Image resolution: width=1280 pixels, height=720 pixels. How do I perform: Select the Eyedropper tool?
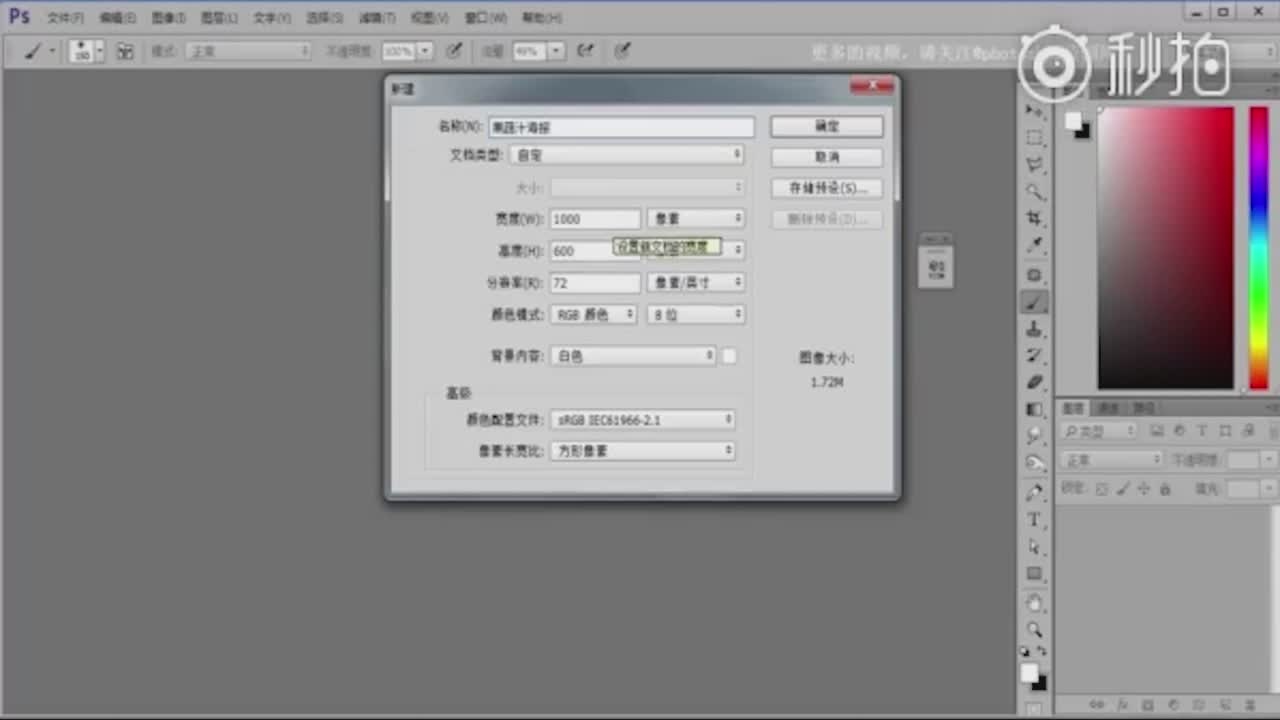tap(1035, 246)
